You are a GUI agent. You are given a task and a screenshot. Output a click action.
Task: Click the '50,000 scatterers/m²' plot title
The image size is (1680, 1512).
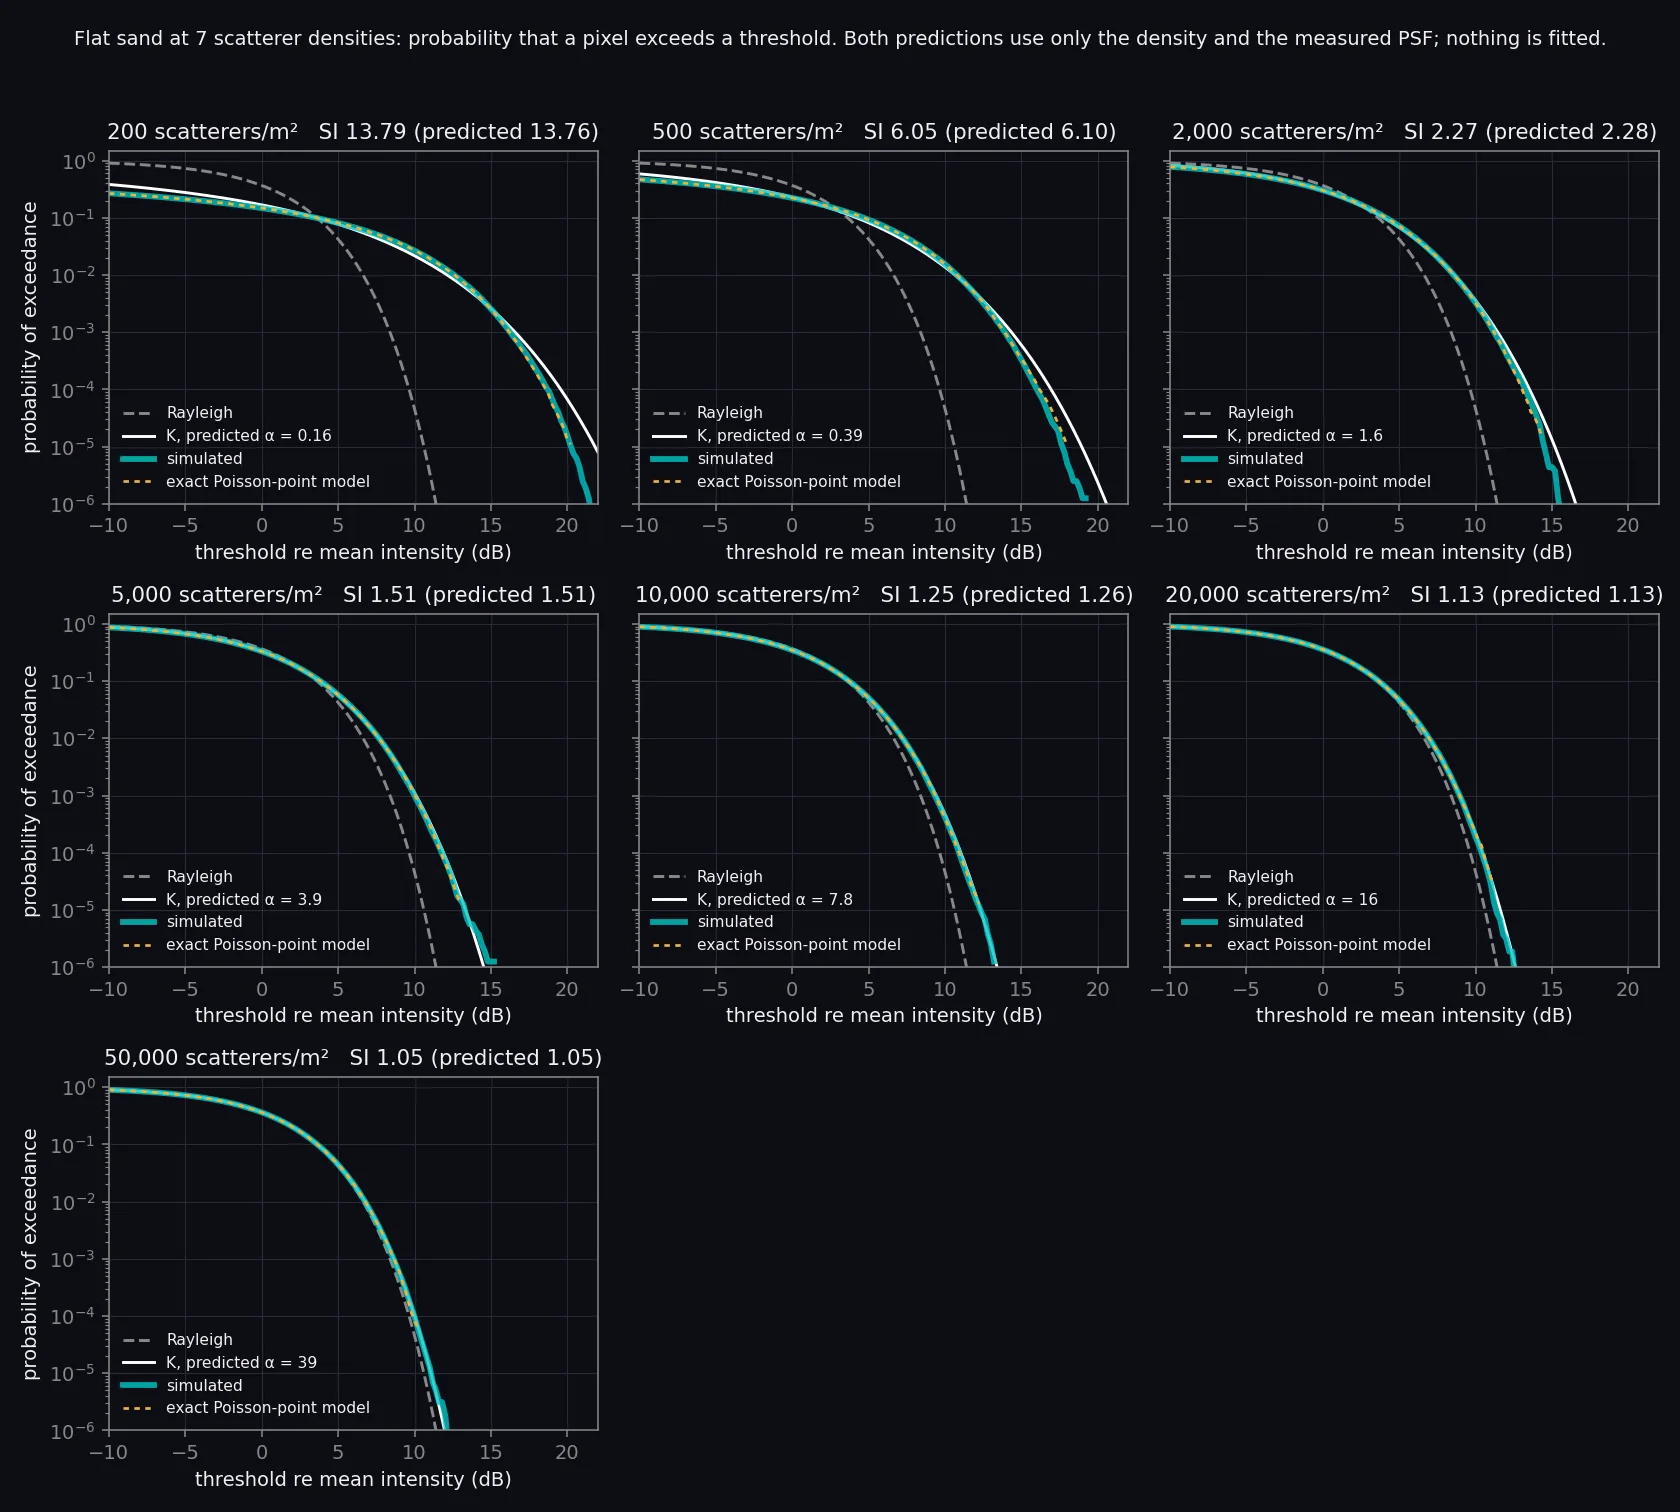pos(353,1058)
